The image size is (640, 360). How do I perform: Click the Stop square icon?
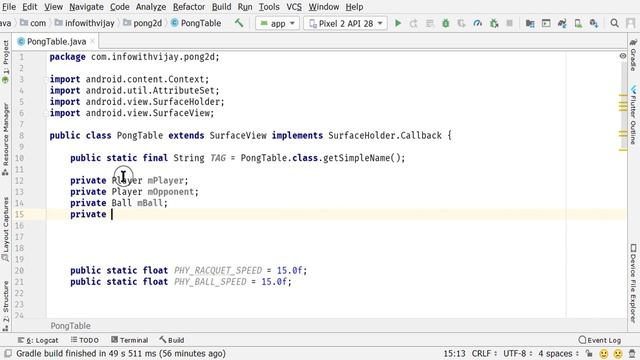point(509,24)
